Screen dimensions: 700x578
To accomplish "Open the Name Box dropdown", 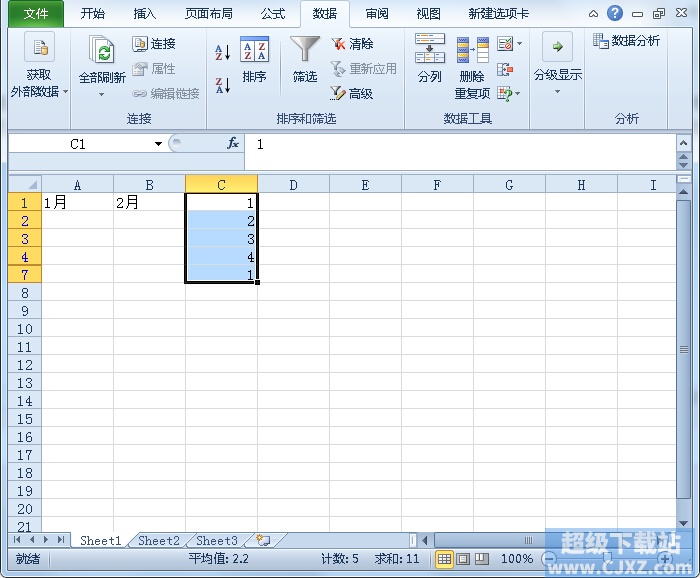I will click(158, 144).
